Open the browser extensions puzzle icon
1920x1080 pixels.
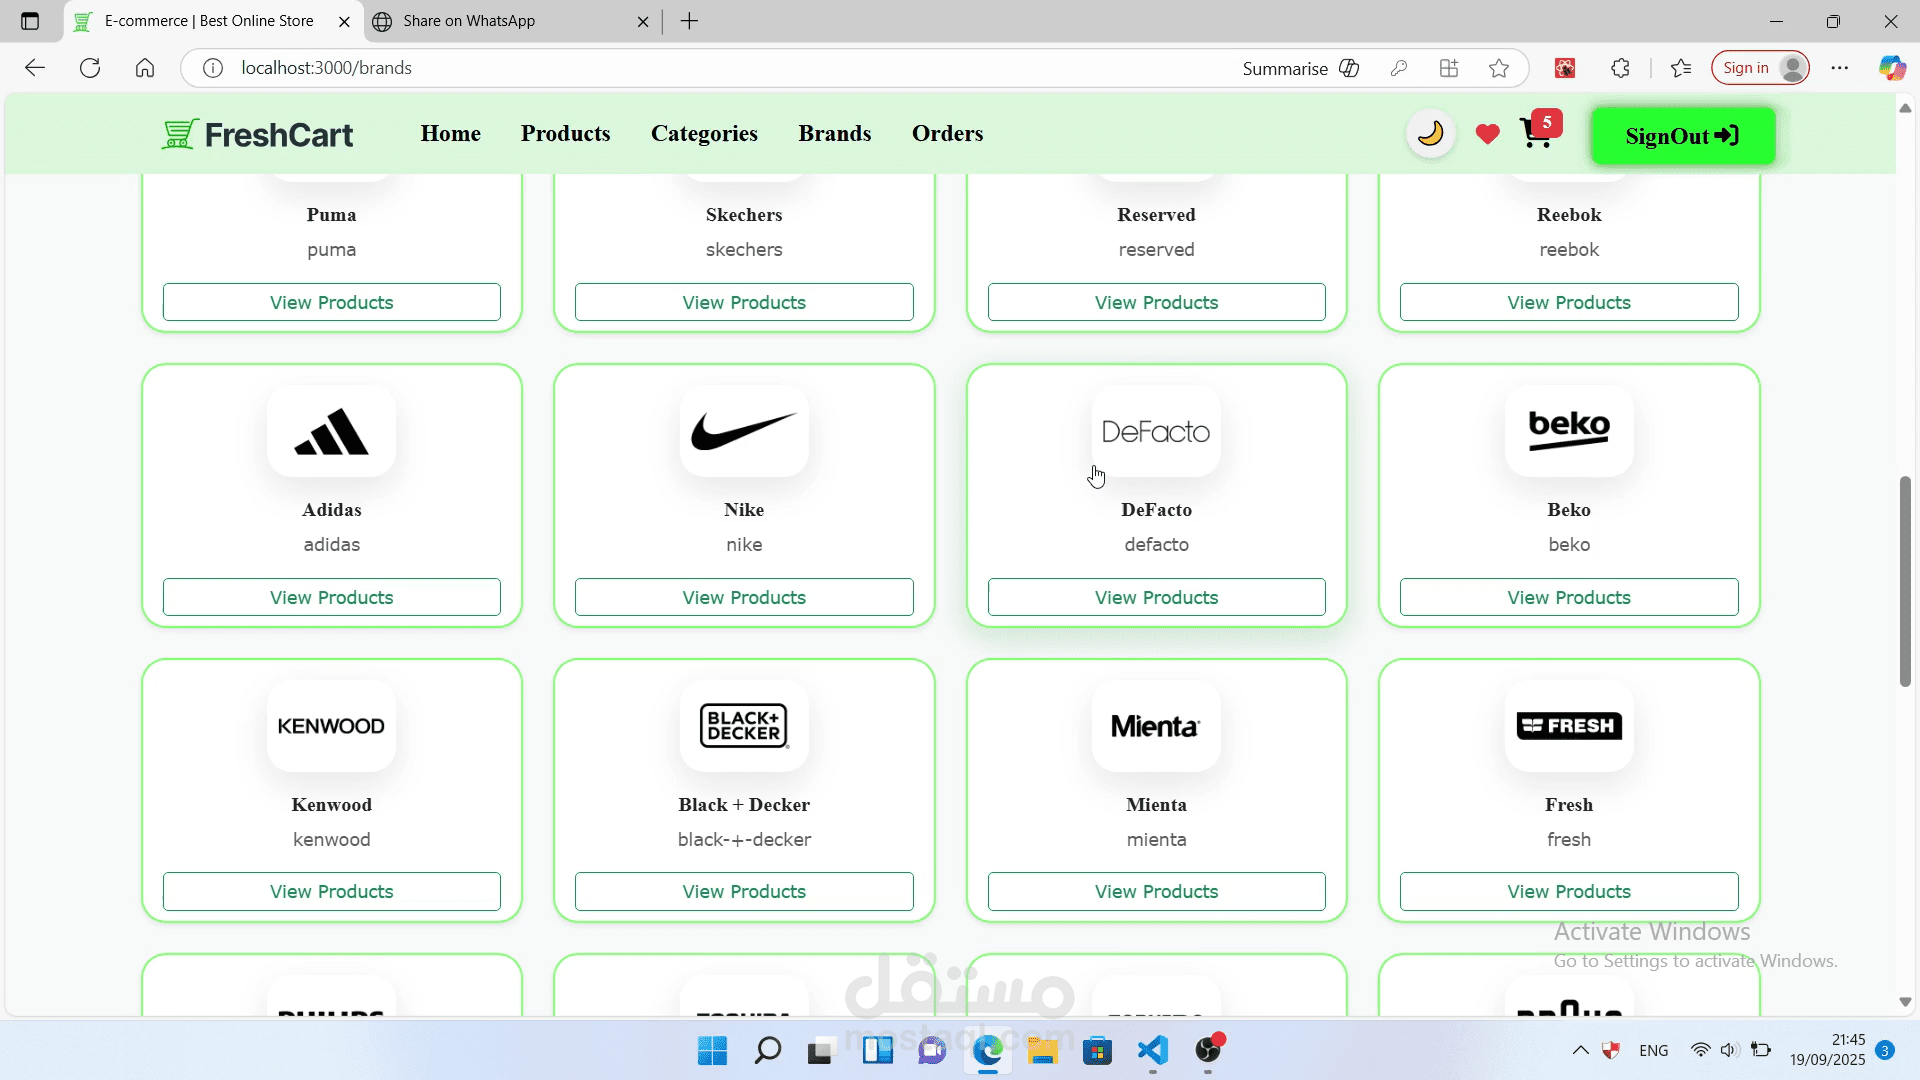(1620, 68)
